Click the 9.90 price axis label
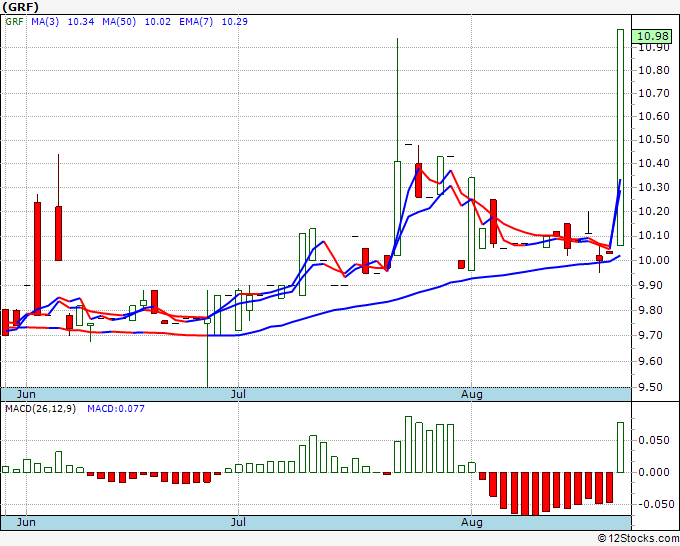 [651, 285]
